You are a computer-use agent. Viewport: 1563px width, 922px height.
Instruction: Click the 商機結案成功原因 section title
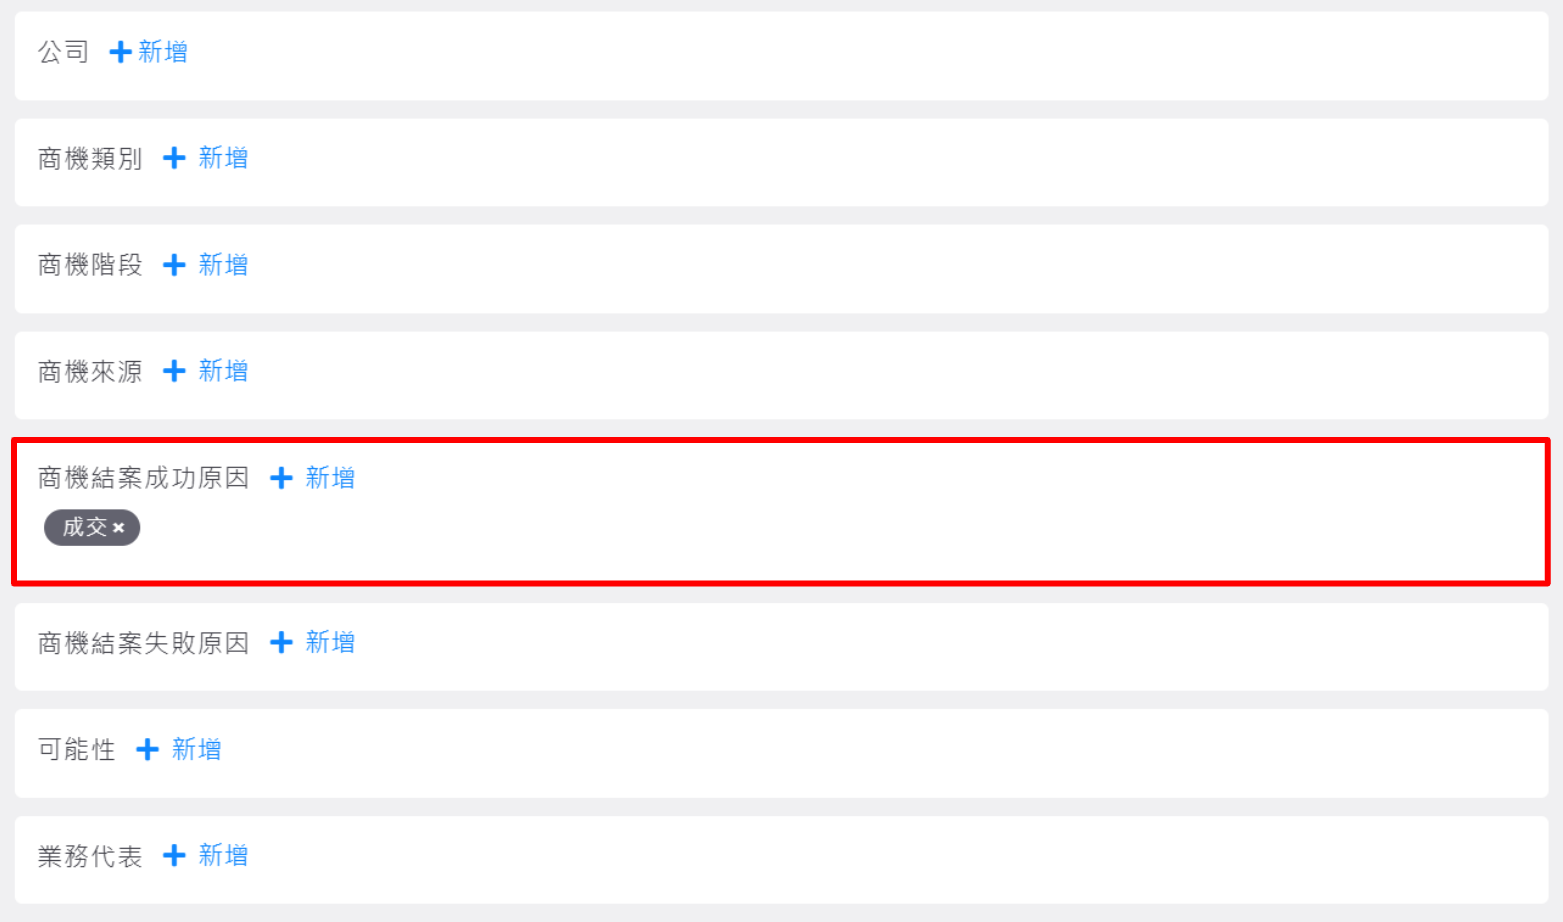pyautogui.click(x=143, y=478)
